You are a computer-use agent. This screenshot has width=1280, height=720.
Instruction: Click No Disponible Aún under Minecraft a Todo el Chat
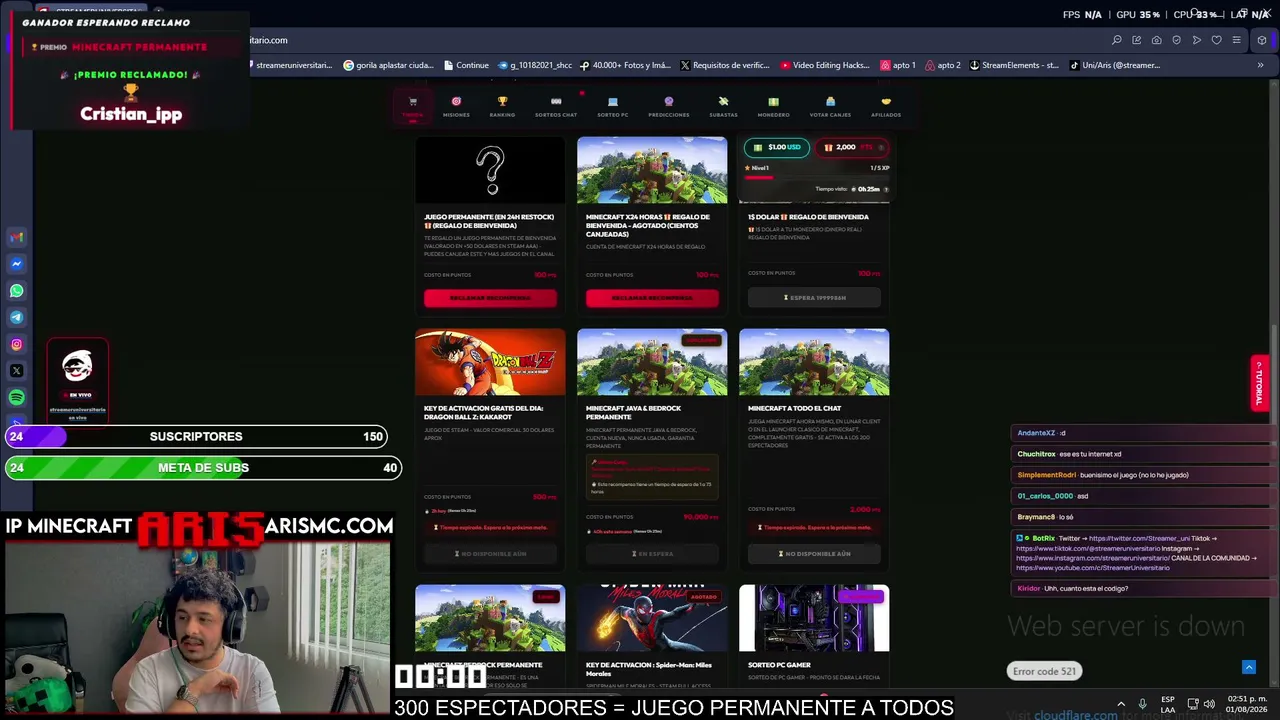(x=814, y=554)
